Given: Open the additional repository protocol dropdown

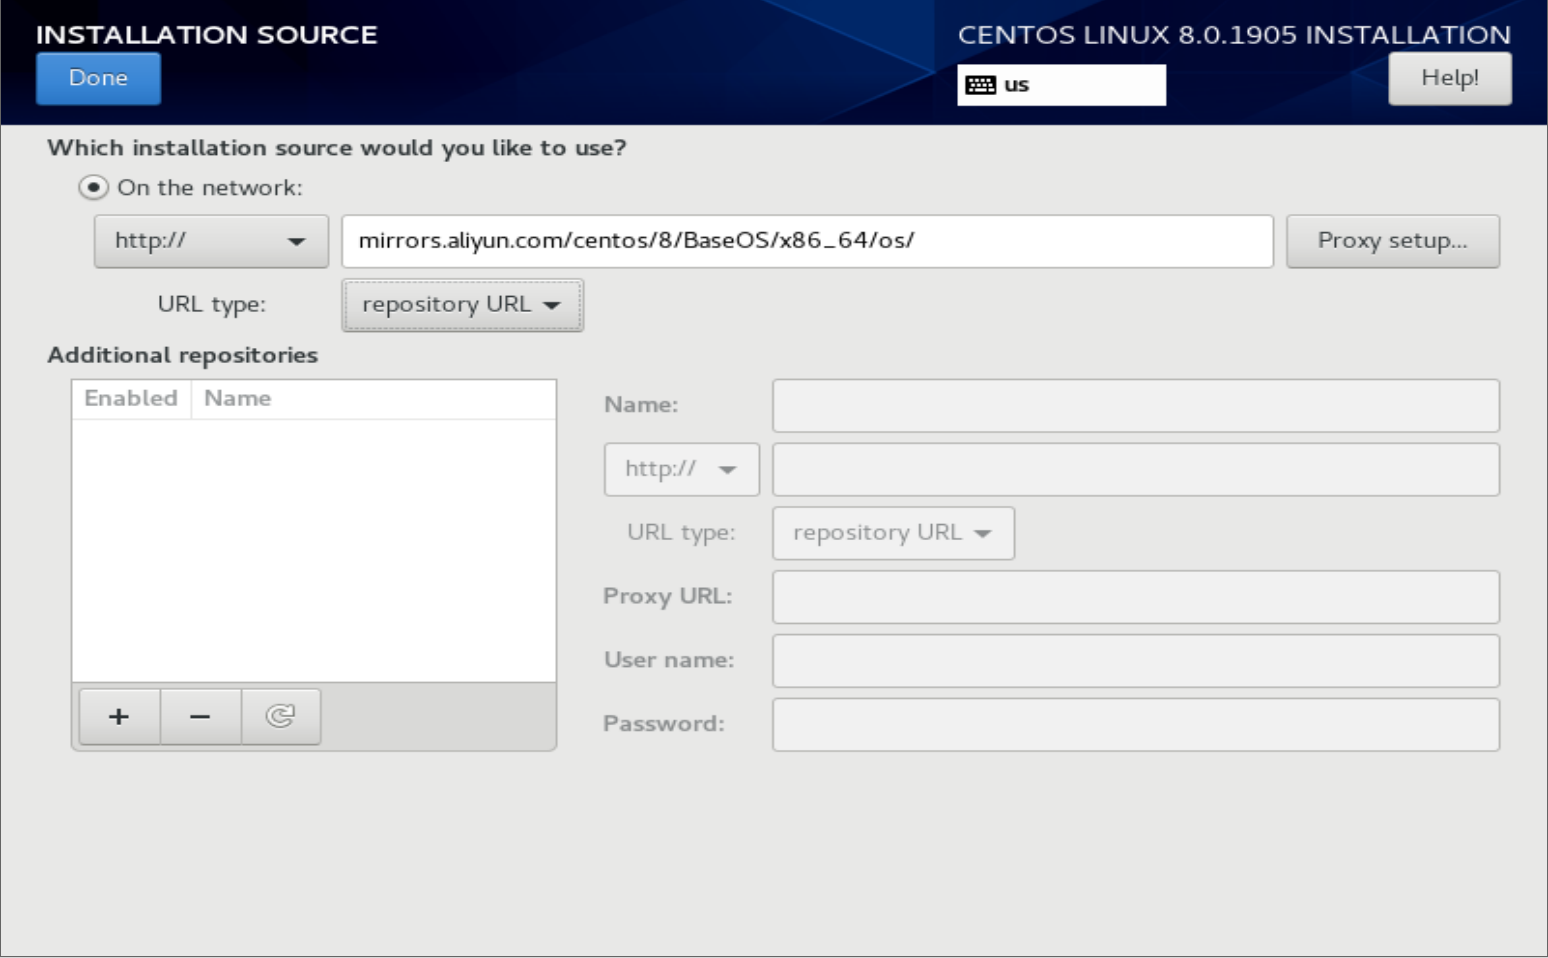Looking at the screenshot, I should (x=681, y=469).
